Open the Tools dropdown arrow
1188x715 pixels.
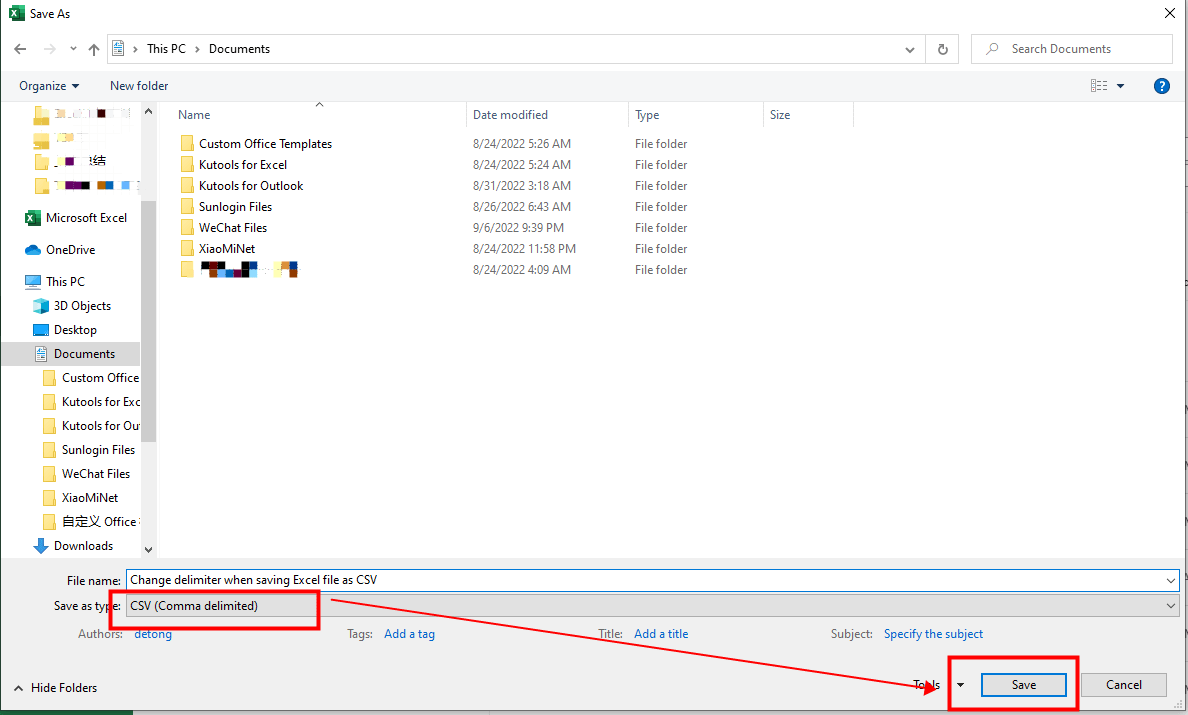point(960,685)
